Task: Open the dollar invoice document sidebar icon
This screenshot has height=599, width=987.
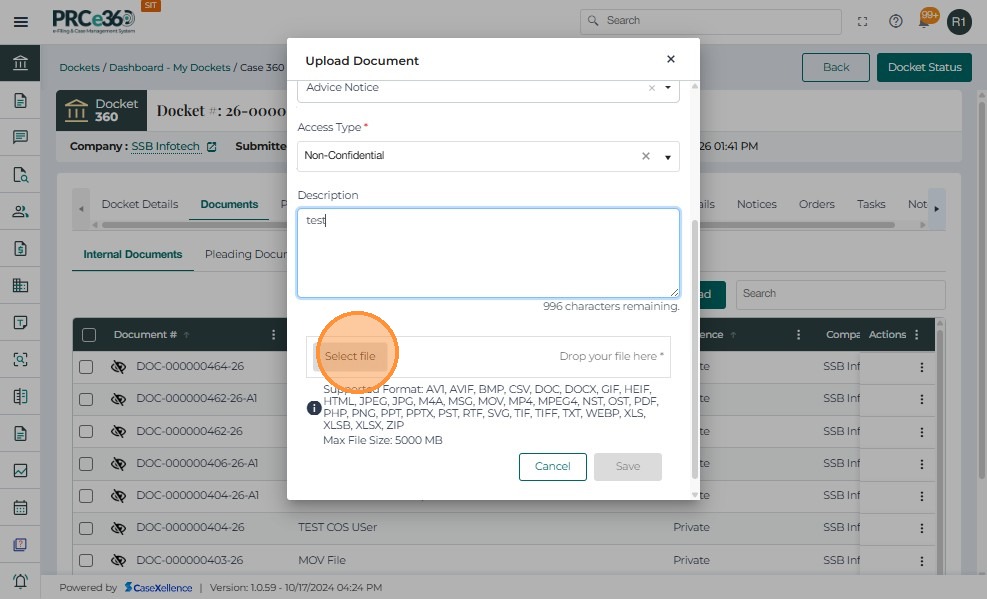Action: pyautogui.click(x=20, y=249)
